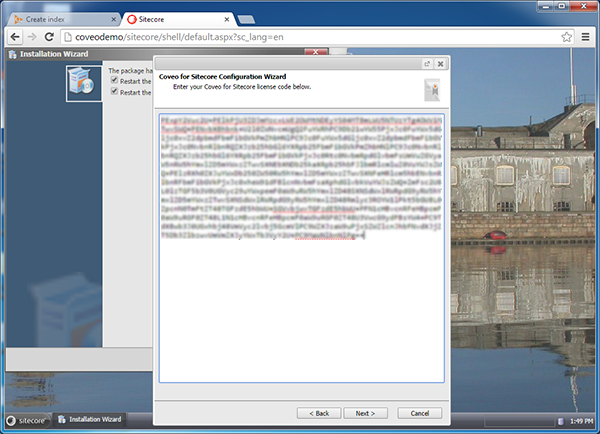
Task: Switch to the Create index tab
Action: 63,19
